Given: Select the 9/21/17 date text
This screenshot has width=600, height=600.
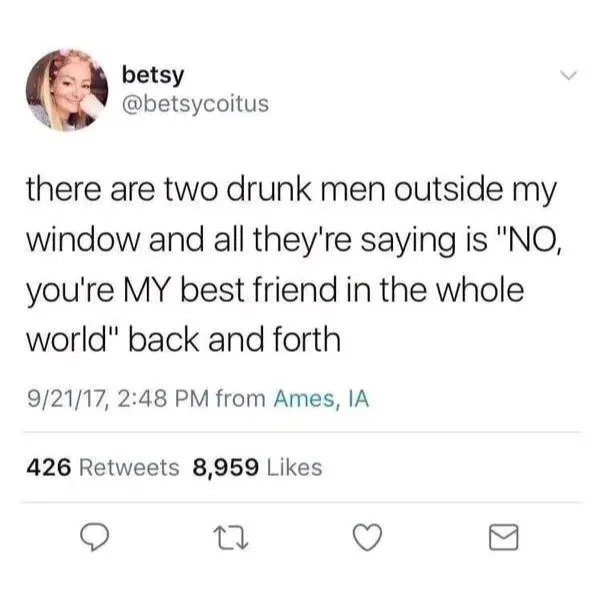Looking at the screenshot, I should coord(67,399).
